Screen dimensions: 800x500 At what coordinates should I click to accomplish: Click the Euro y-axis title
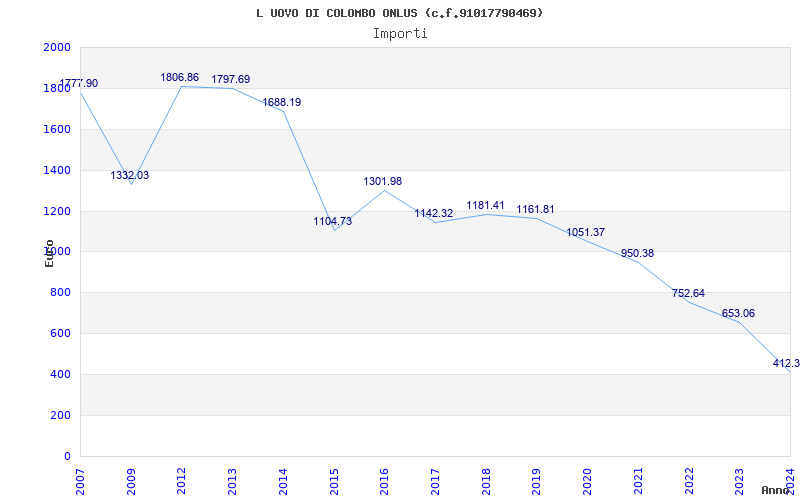[49, 252]
